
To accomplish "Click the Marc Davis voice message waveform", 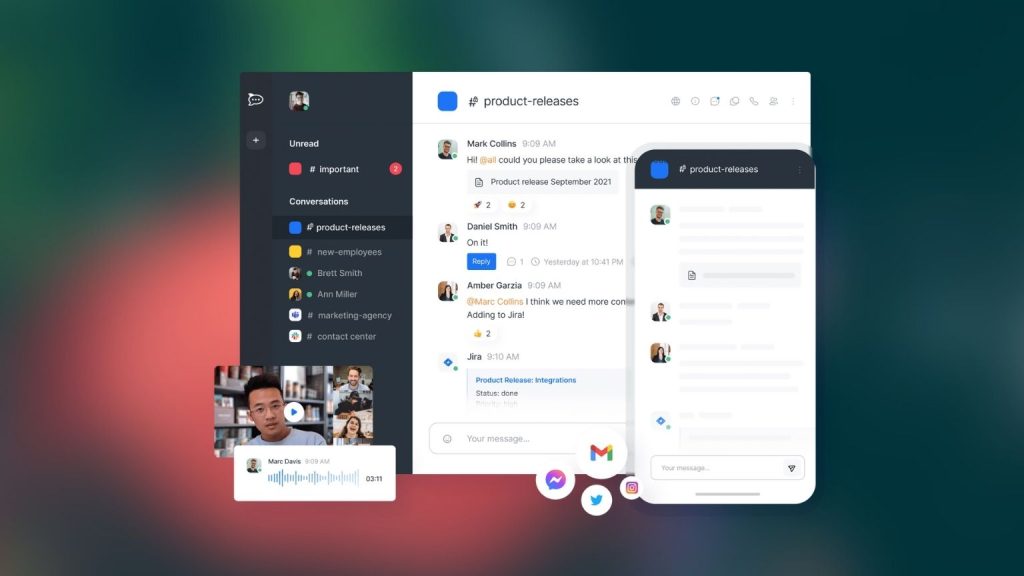I will (x=313, y=478).
